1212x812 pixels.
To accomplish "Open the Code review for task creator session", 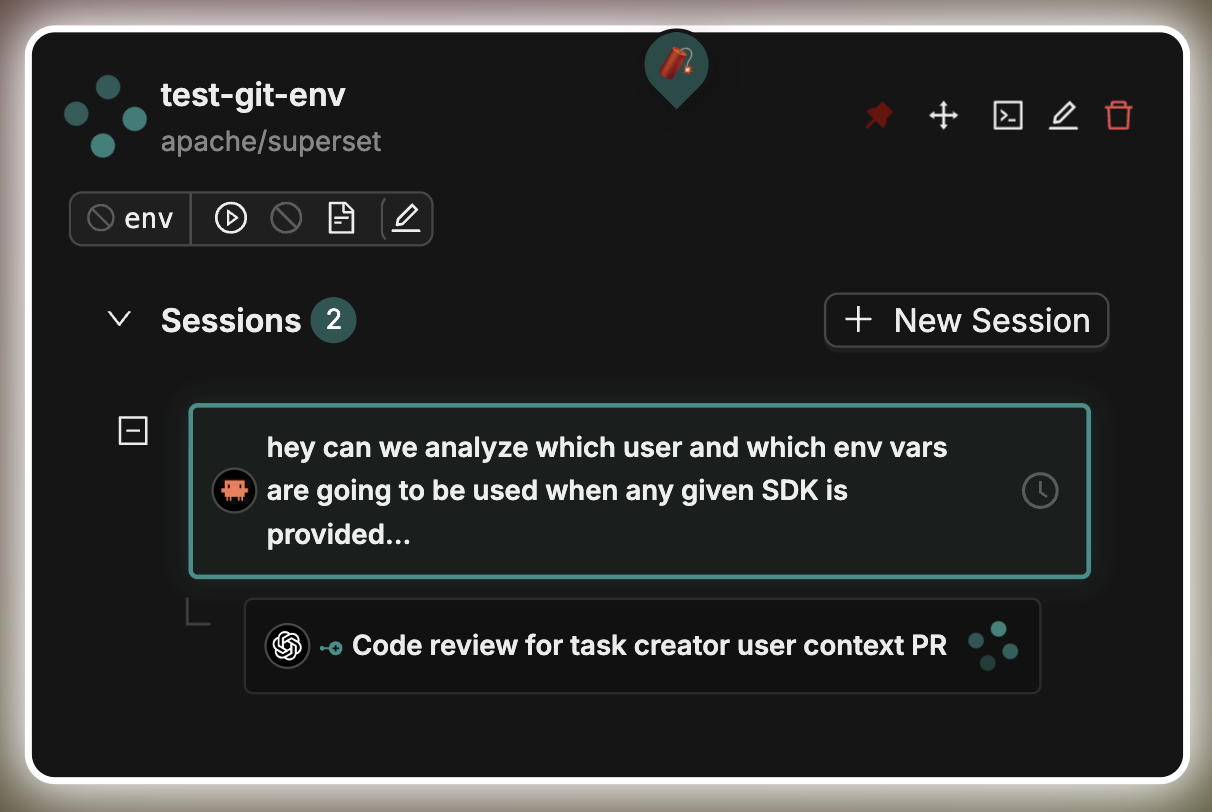I will pyautogui.click(x=649, y=645).
